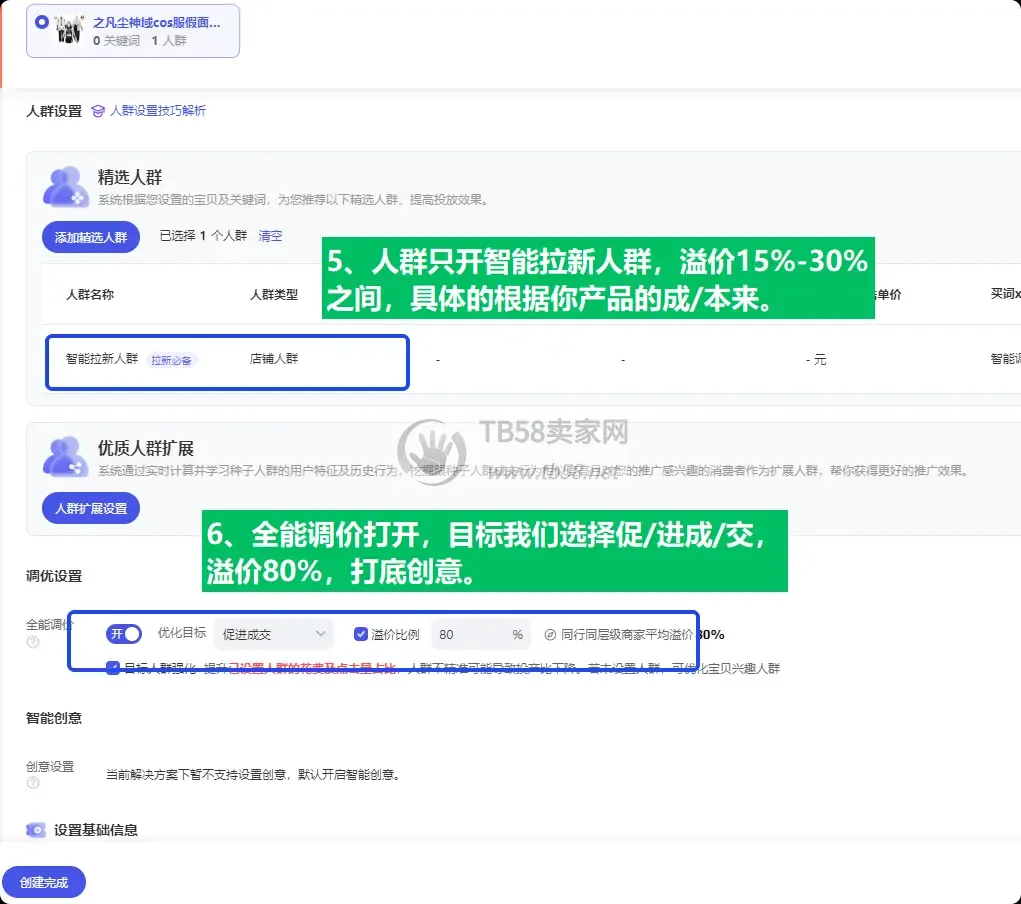The width and height of the screenshot is (1021, 904).
Task: Toggle the 目标人群强化 checkbox
Action: [x=113, y=668]
